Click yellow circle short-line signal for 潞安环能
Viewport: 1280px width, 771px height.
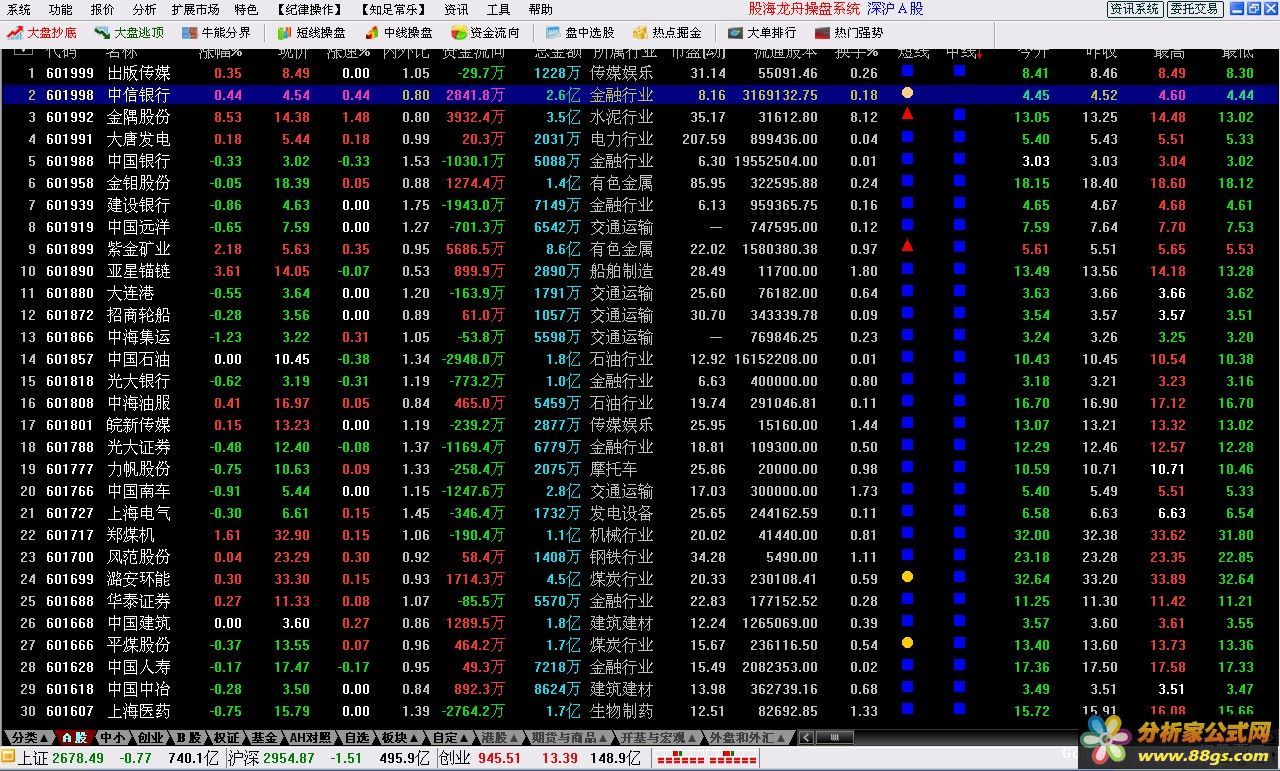(x=907, y=577)
